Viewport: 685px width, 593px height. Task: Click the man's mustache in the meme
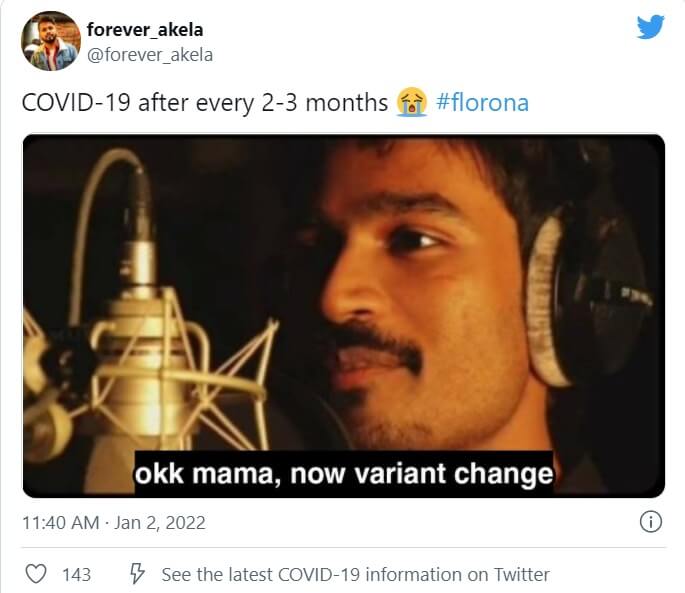[376, 343]
